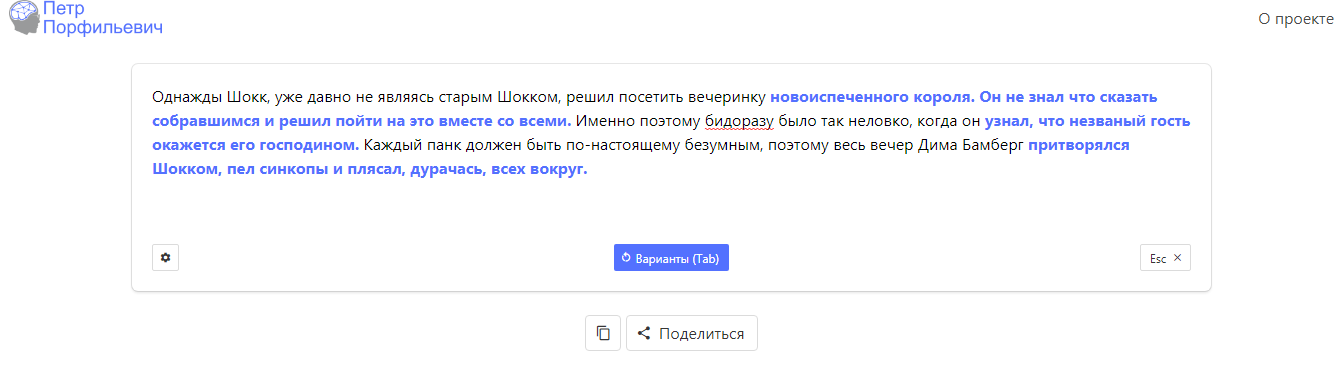Dismiss suggestion with the Esc button

(x=1165, y=257)
